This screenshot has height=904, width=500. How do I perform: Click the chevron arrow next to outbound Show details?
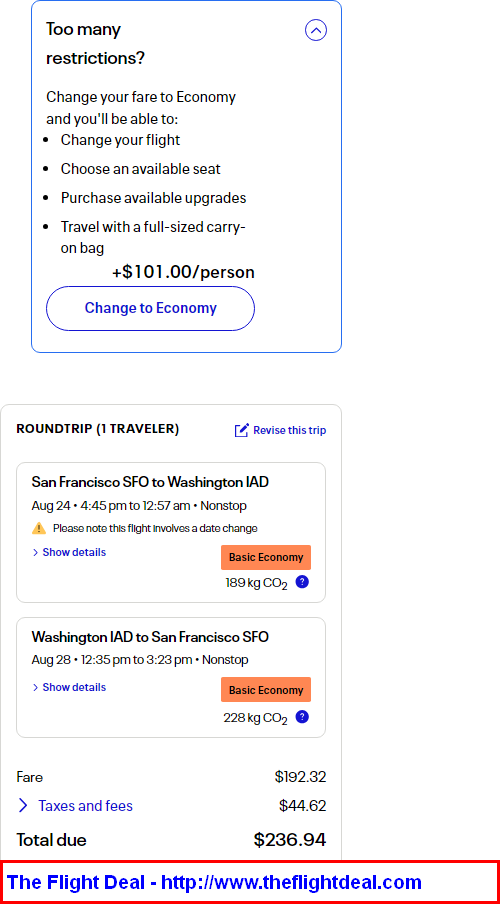pyautogui.click(x=35, y=552)
